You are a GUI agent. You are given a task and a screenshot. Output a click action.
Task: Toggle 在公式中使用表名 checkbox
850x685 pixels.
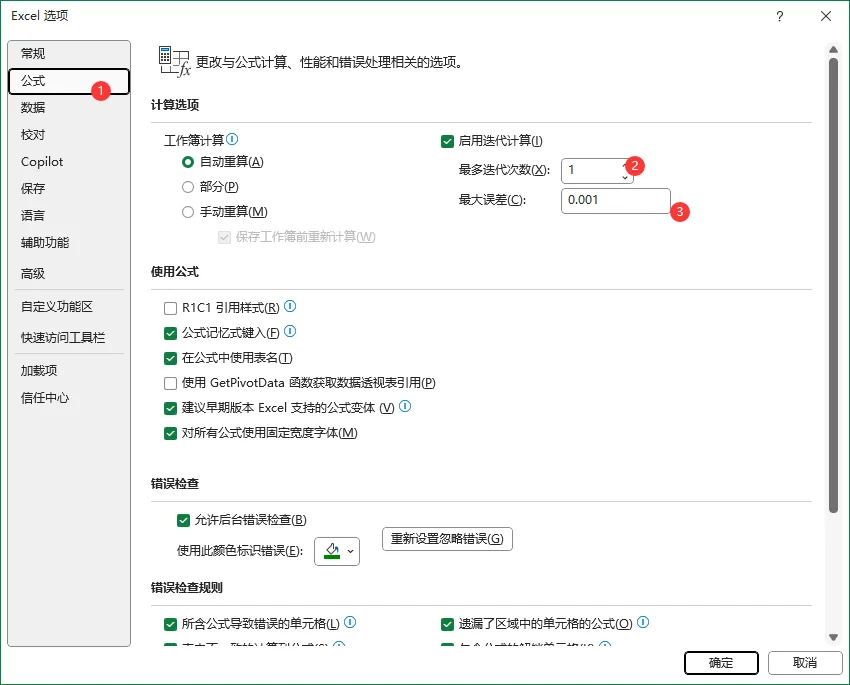[170, 358]
